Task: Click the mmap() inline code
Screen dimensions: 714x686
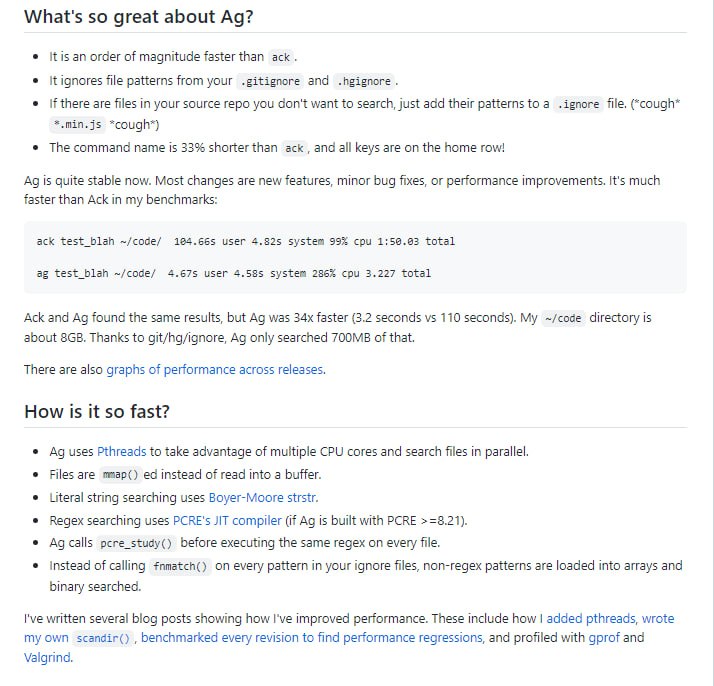Action: coord(119,475)
